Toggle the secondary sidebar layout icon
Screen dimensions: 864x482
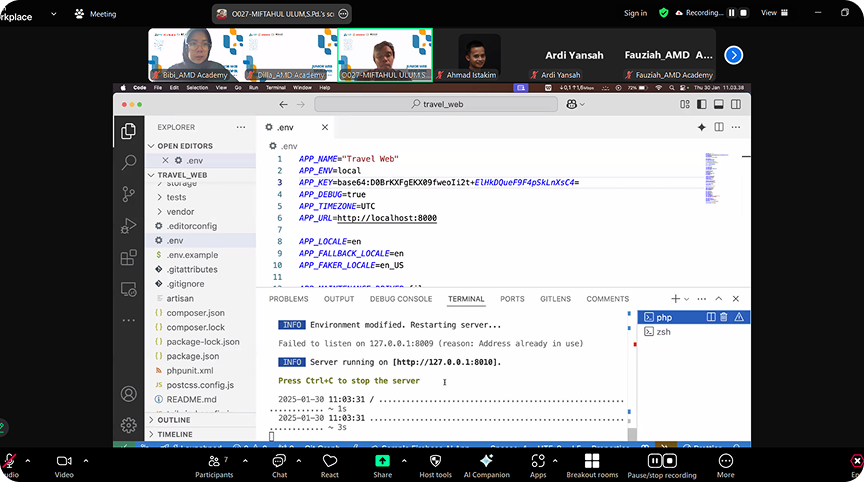pos(736,104)
